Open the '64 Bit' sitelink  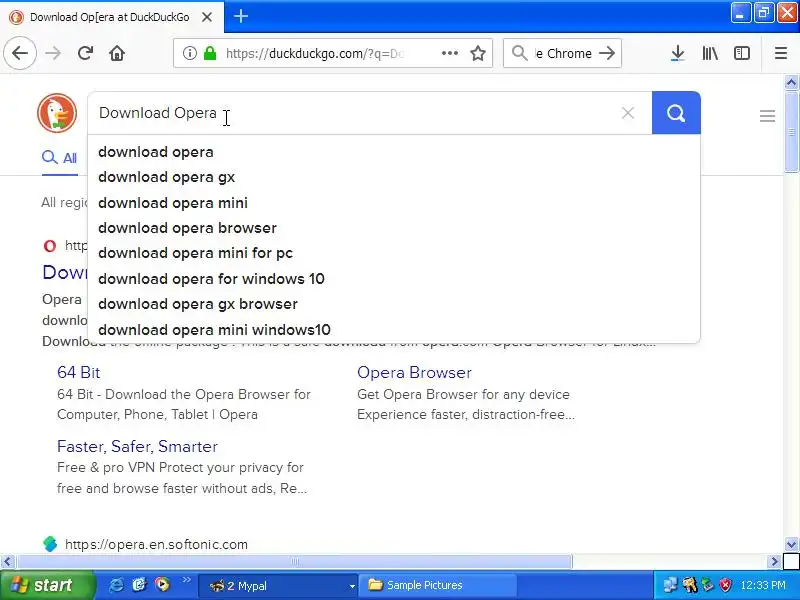click(x=79, y=372)
